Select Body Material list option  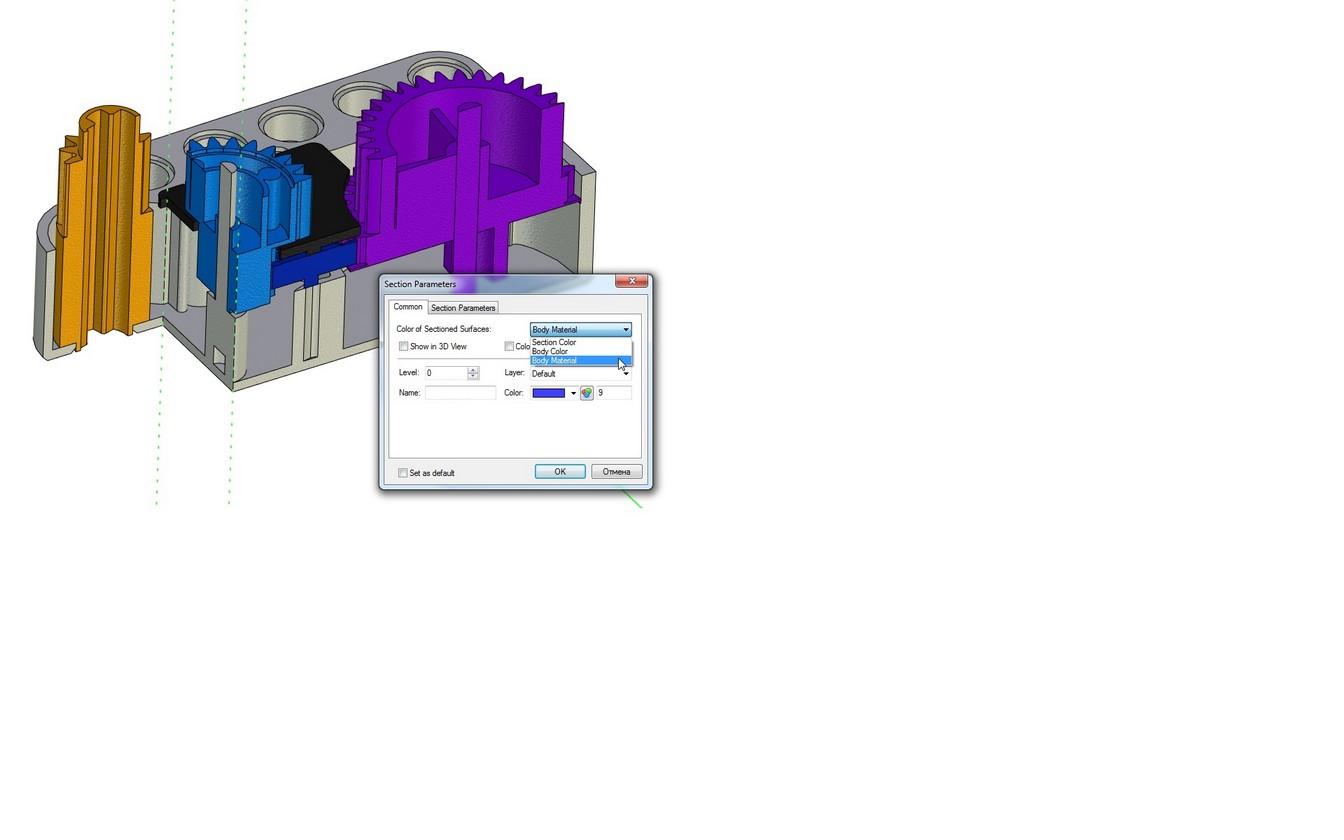(x=554, y=361)
